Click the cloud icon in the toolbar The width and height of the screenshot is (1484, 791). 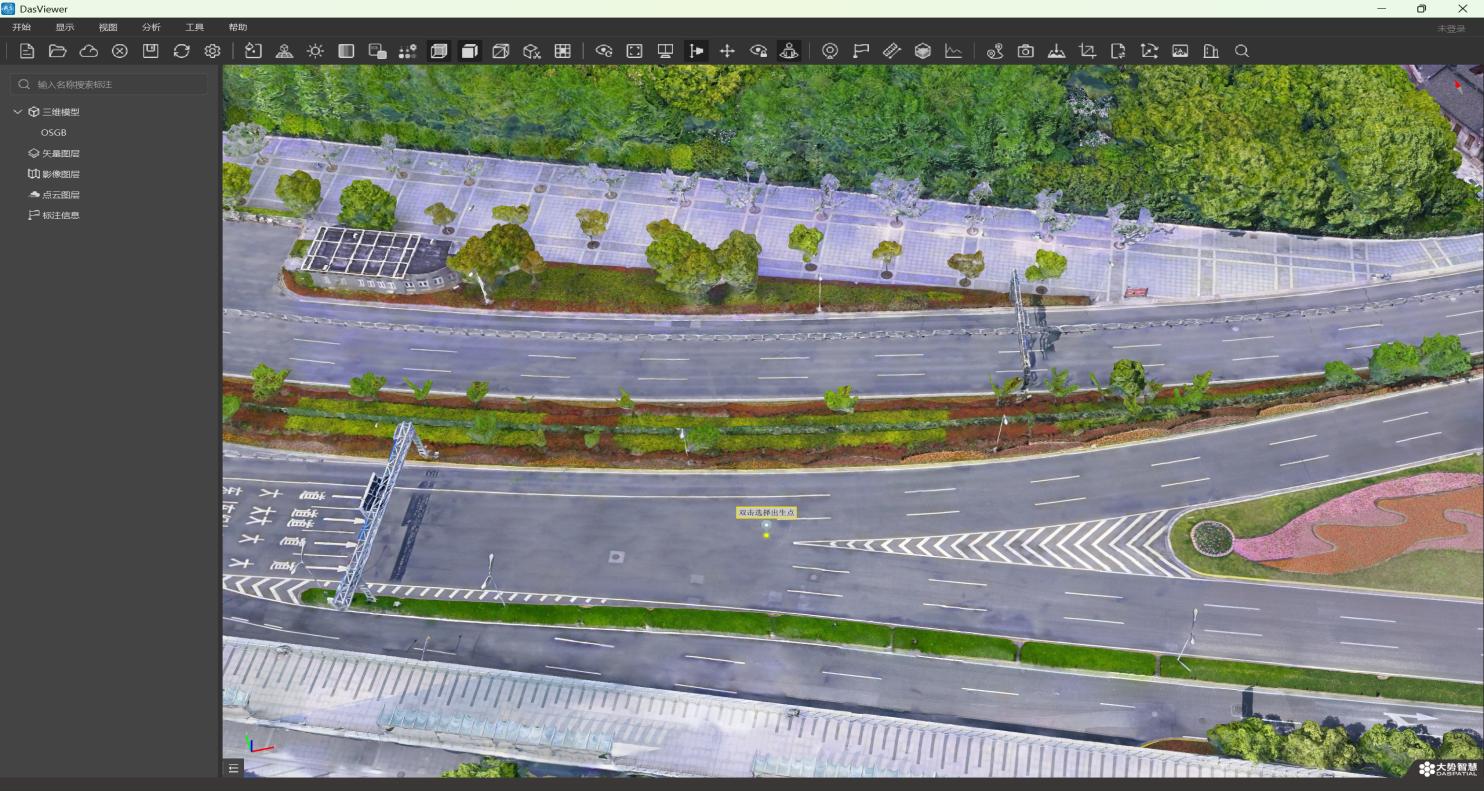point(89,51)
